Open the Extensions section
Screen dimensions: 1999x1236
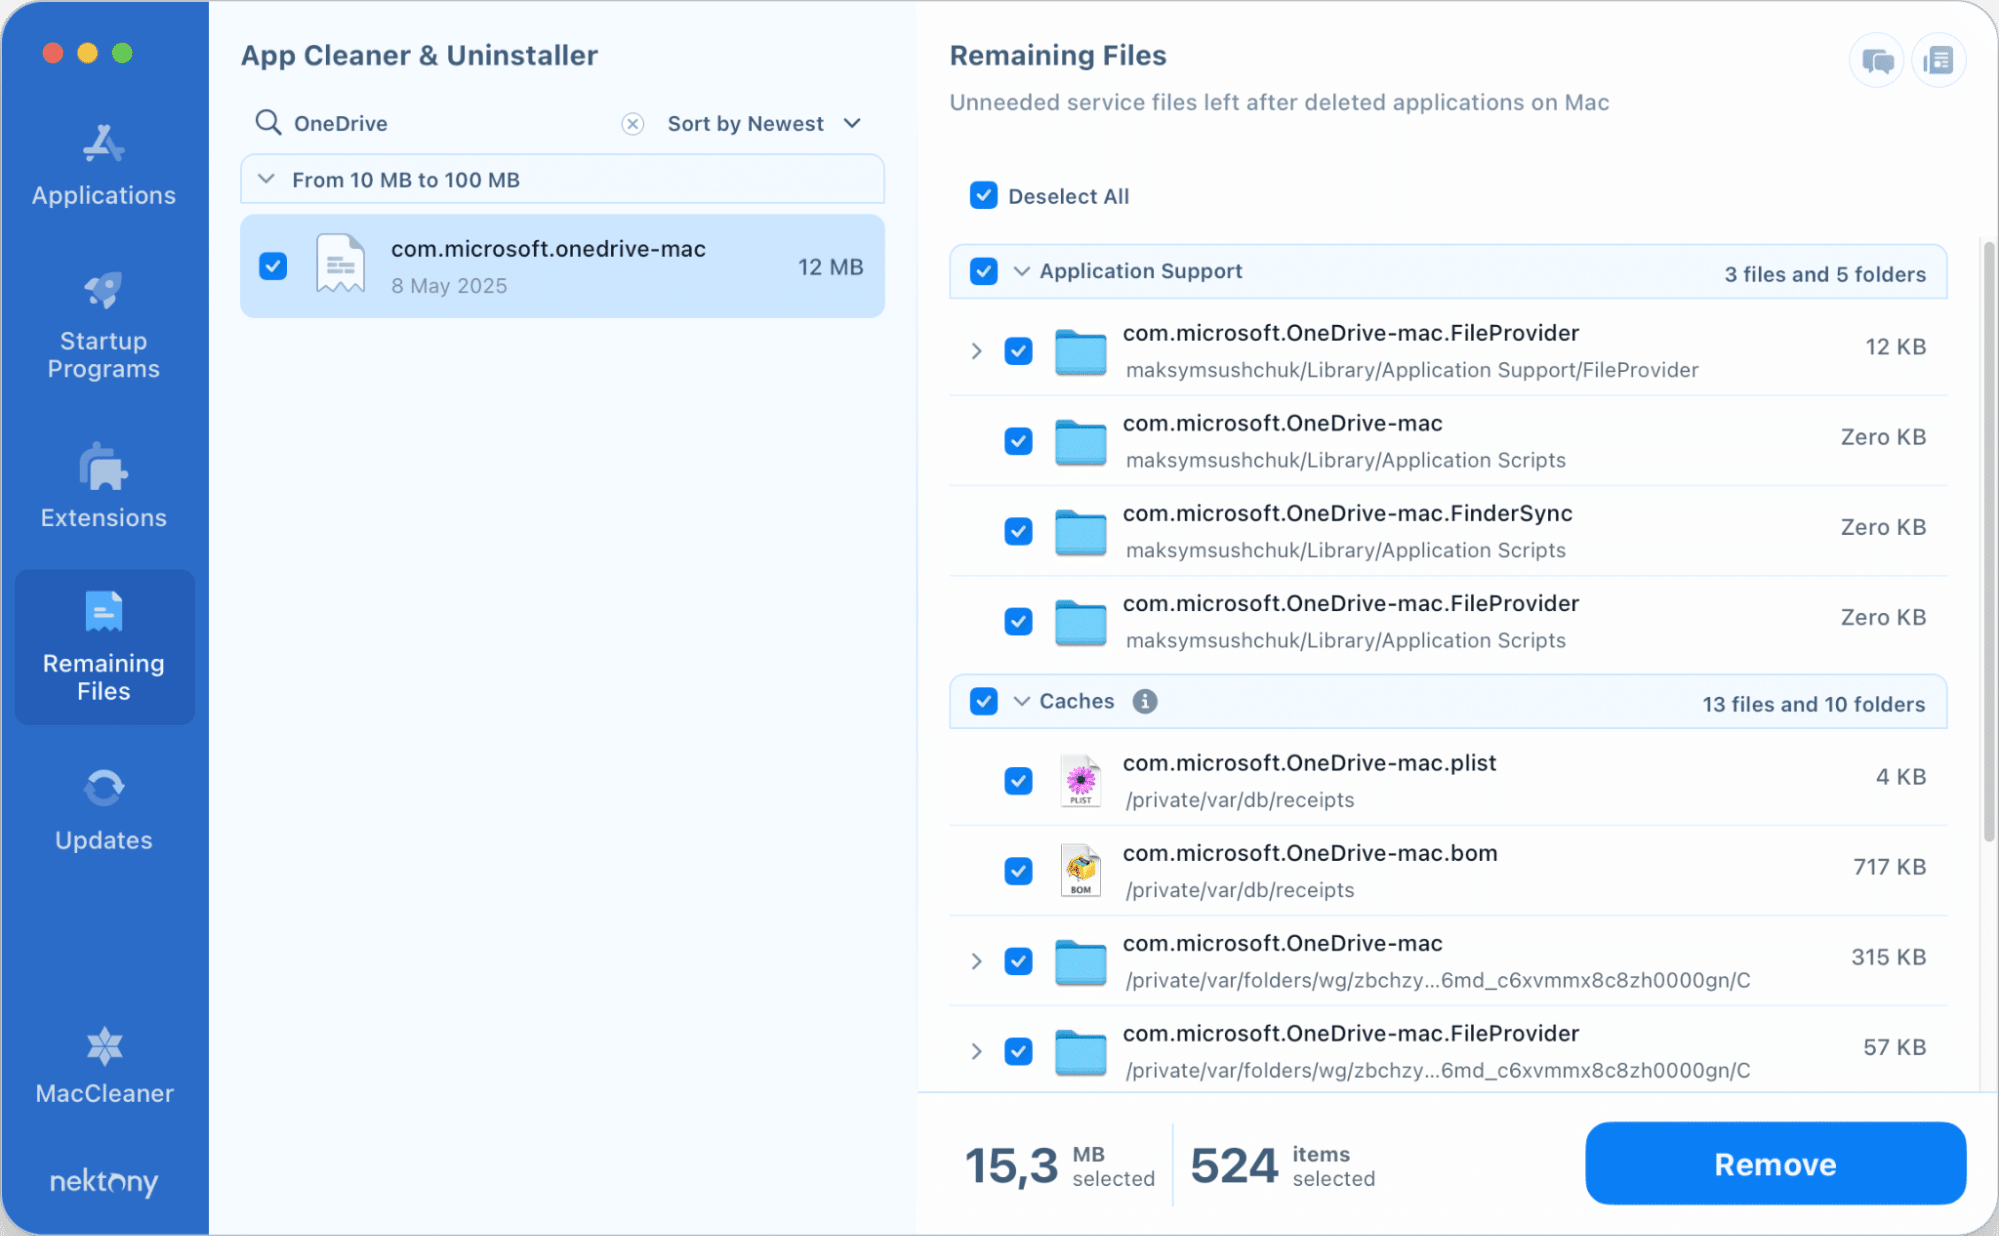[103, 487]
